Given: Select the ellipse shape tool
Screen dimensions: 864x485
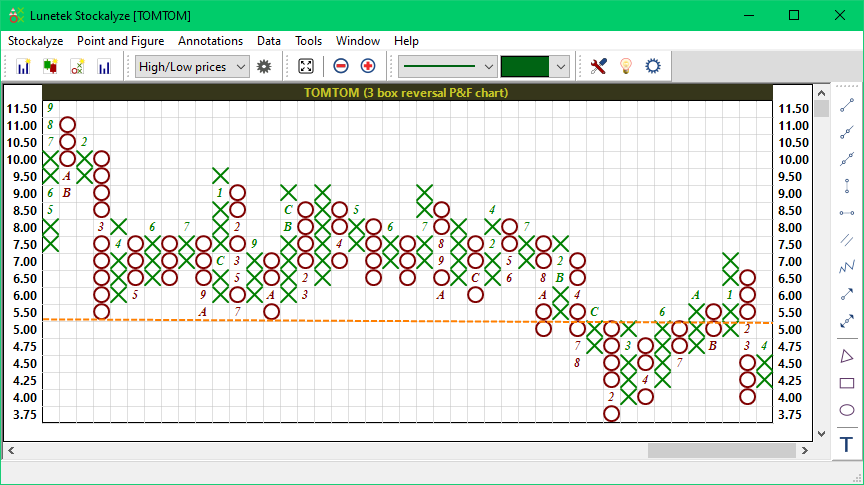Looking at the screenshot, I should click(847, 409).
